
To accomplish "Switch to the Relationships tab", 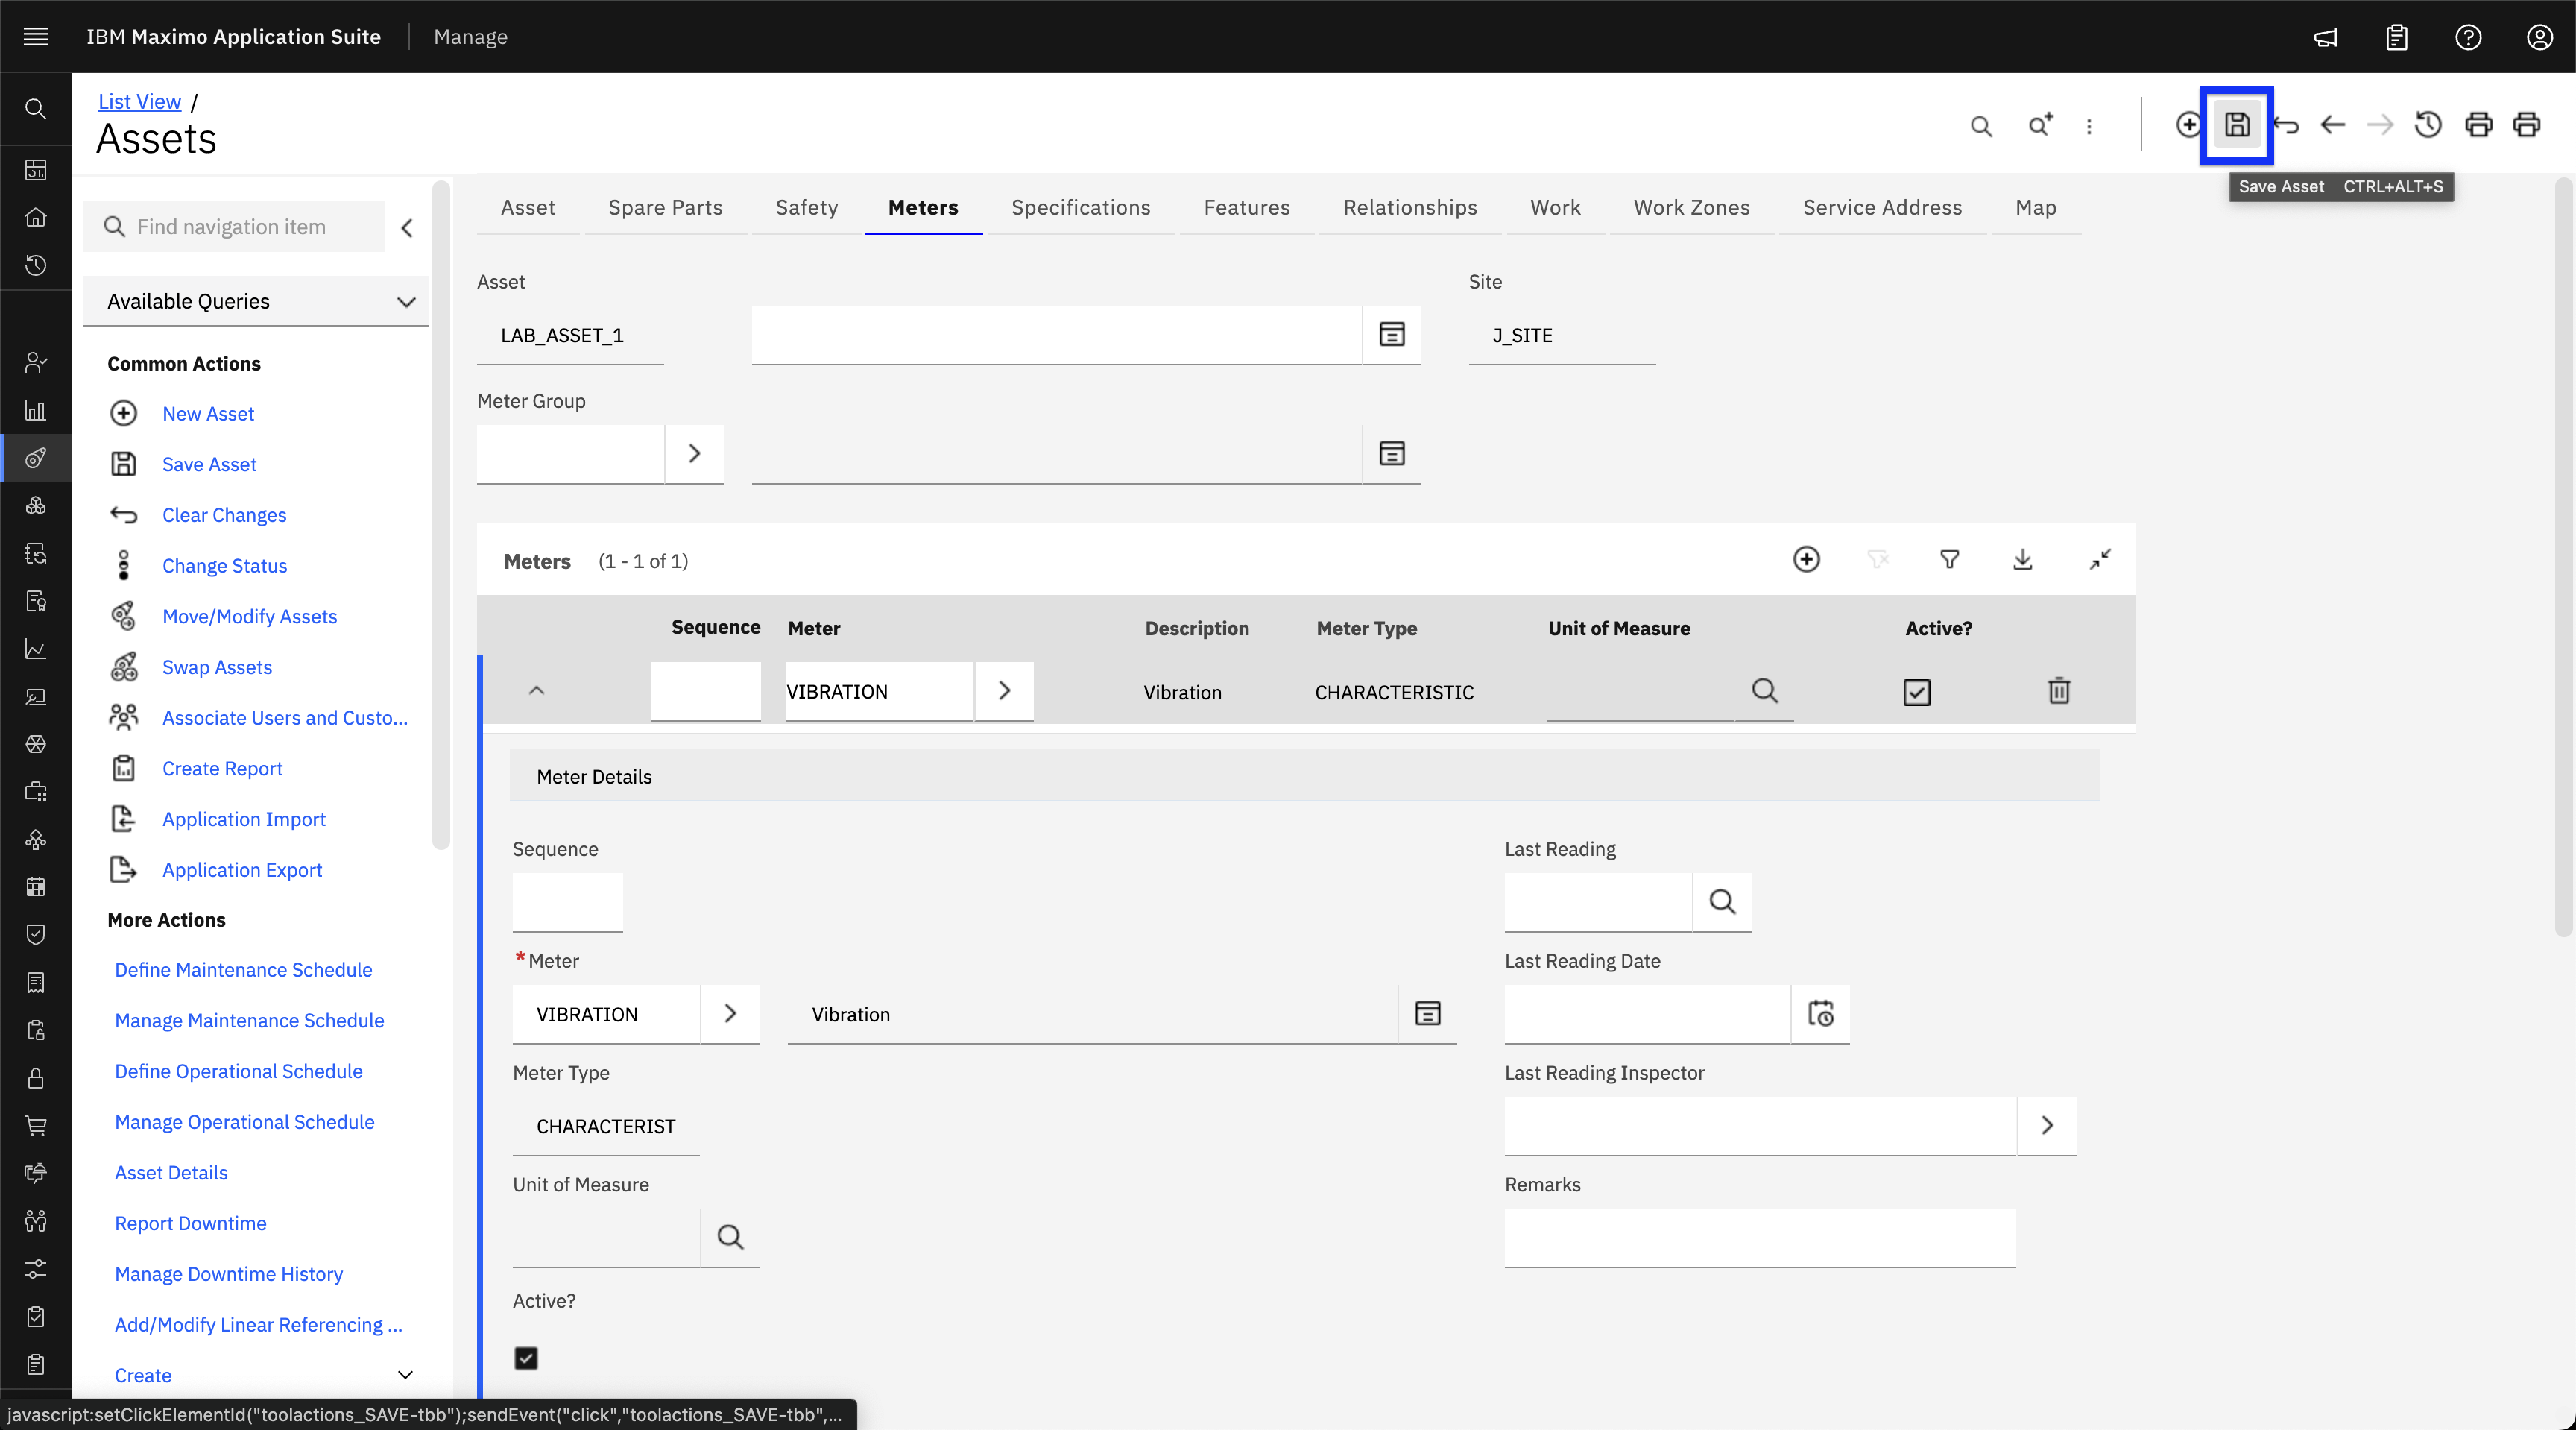I will (1409, 207).
